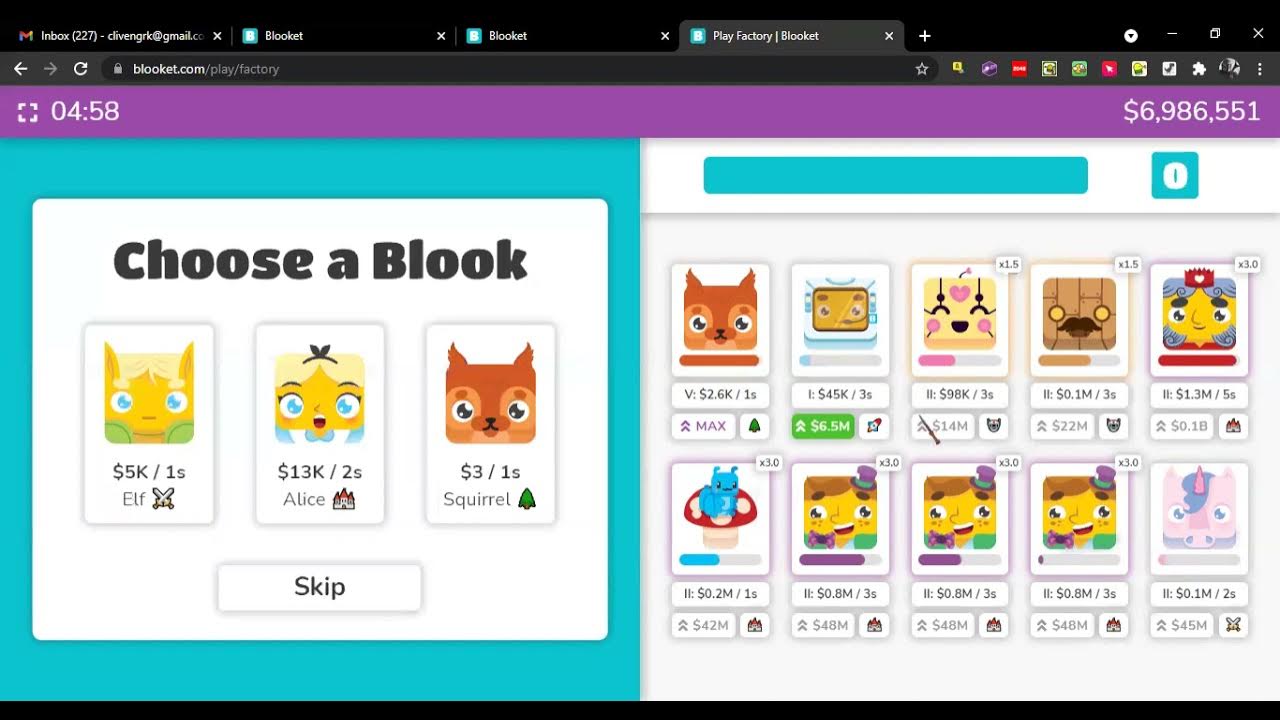Screen dimensions: 1280x720
Task: Click the $22M upgrade button
Action: [x=1063, y=426]
